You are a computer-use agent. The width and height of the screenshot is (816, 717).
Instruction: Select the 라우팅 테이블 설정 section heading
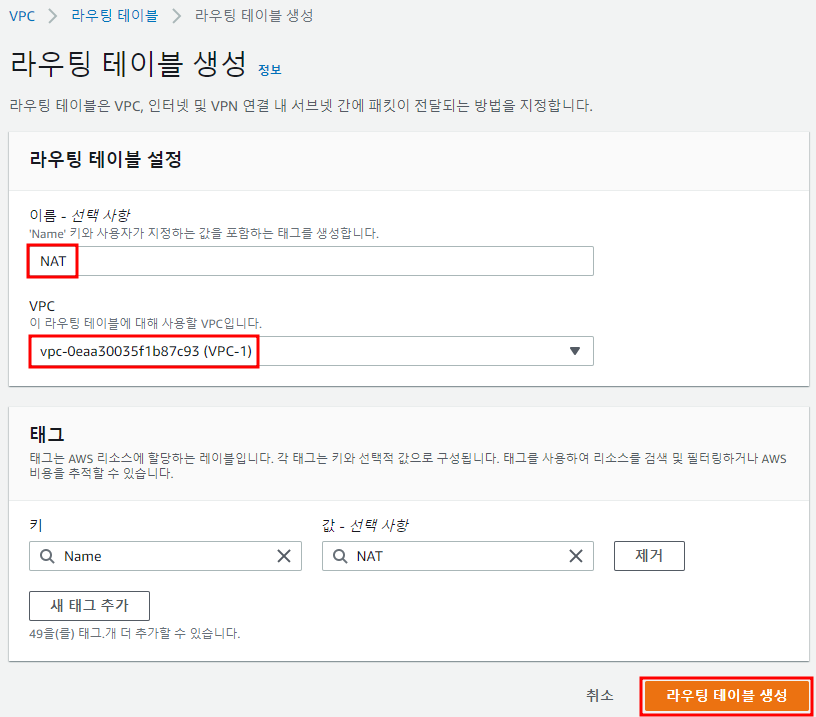click(x=106, y=159)
